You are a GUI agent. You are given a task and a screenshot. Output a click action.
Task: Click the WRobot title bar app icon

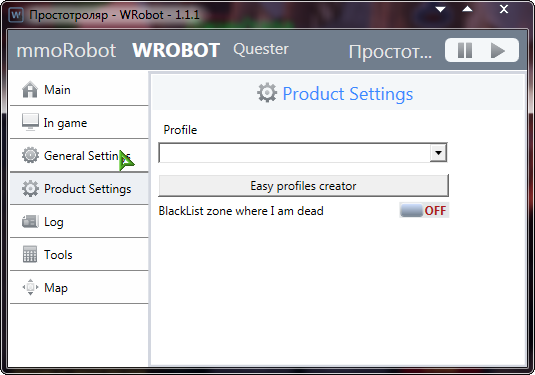pyautogui.click(x=16, y=15)
